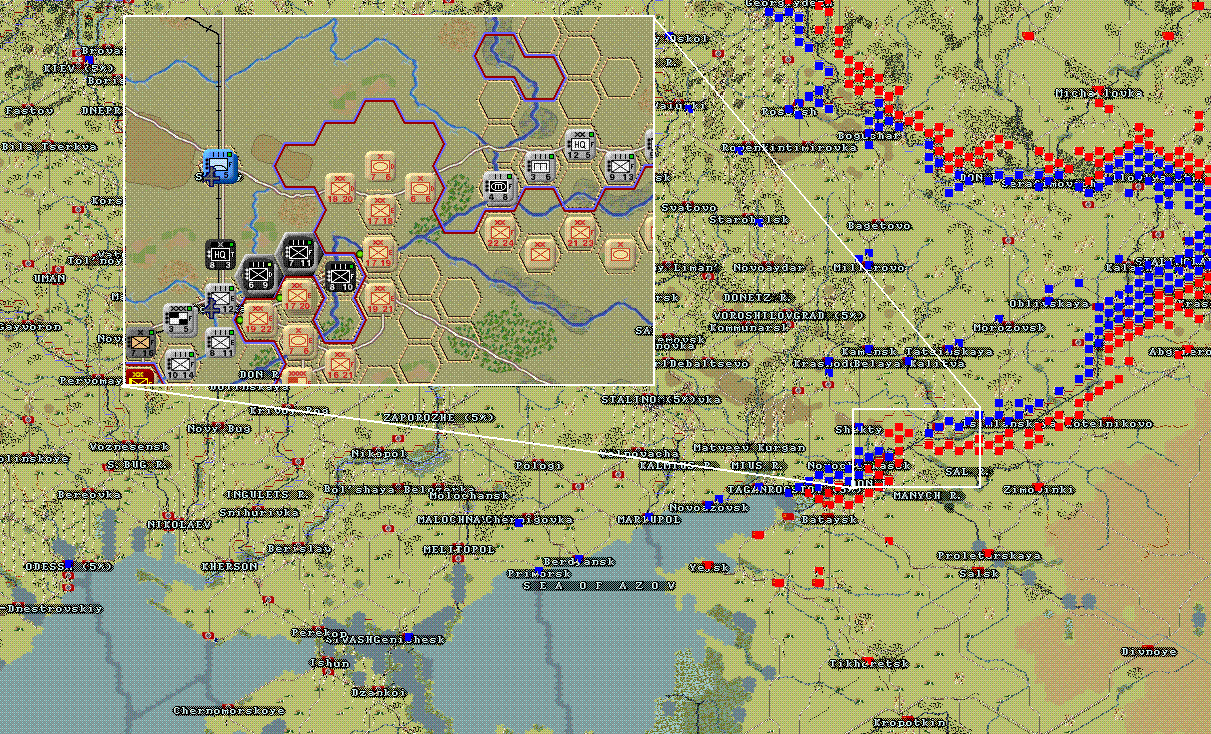Select the unnumbered Soviet infantry counter between 22 24 and 21 23

[x=540, y=253]
